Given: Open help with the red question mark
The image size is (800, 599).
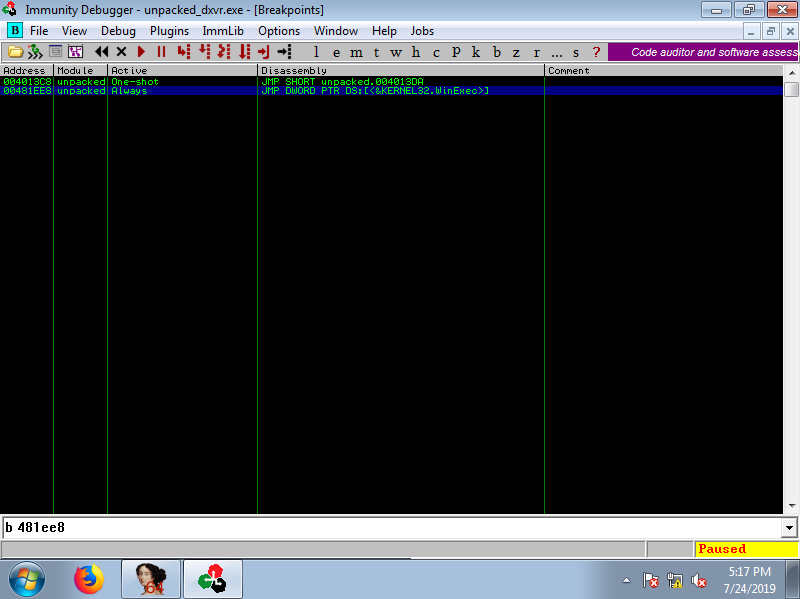Looking at the screenshot, I should (x=596, y=53).
